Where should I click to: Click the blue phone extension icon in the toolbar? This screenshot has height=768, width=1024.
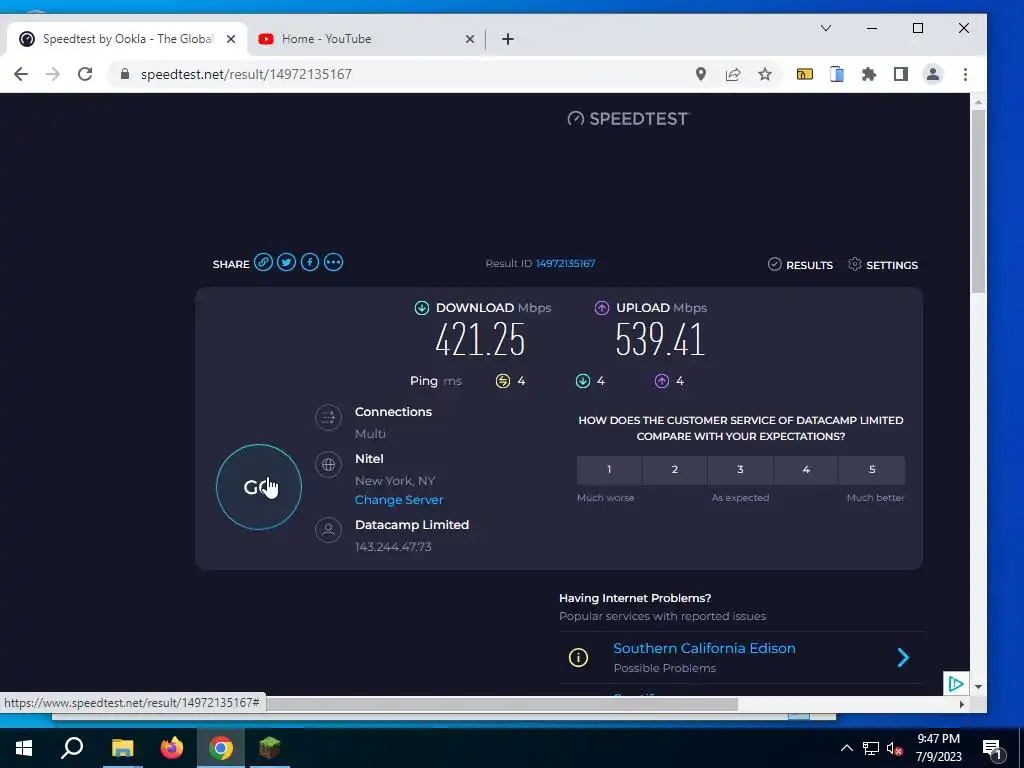(837, 74)
